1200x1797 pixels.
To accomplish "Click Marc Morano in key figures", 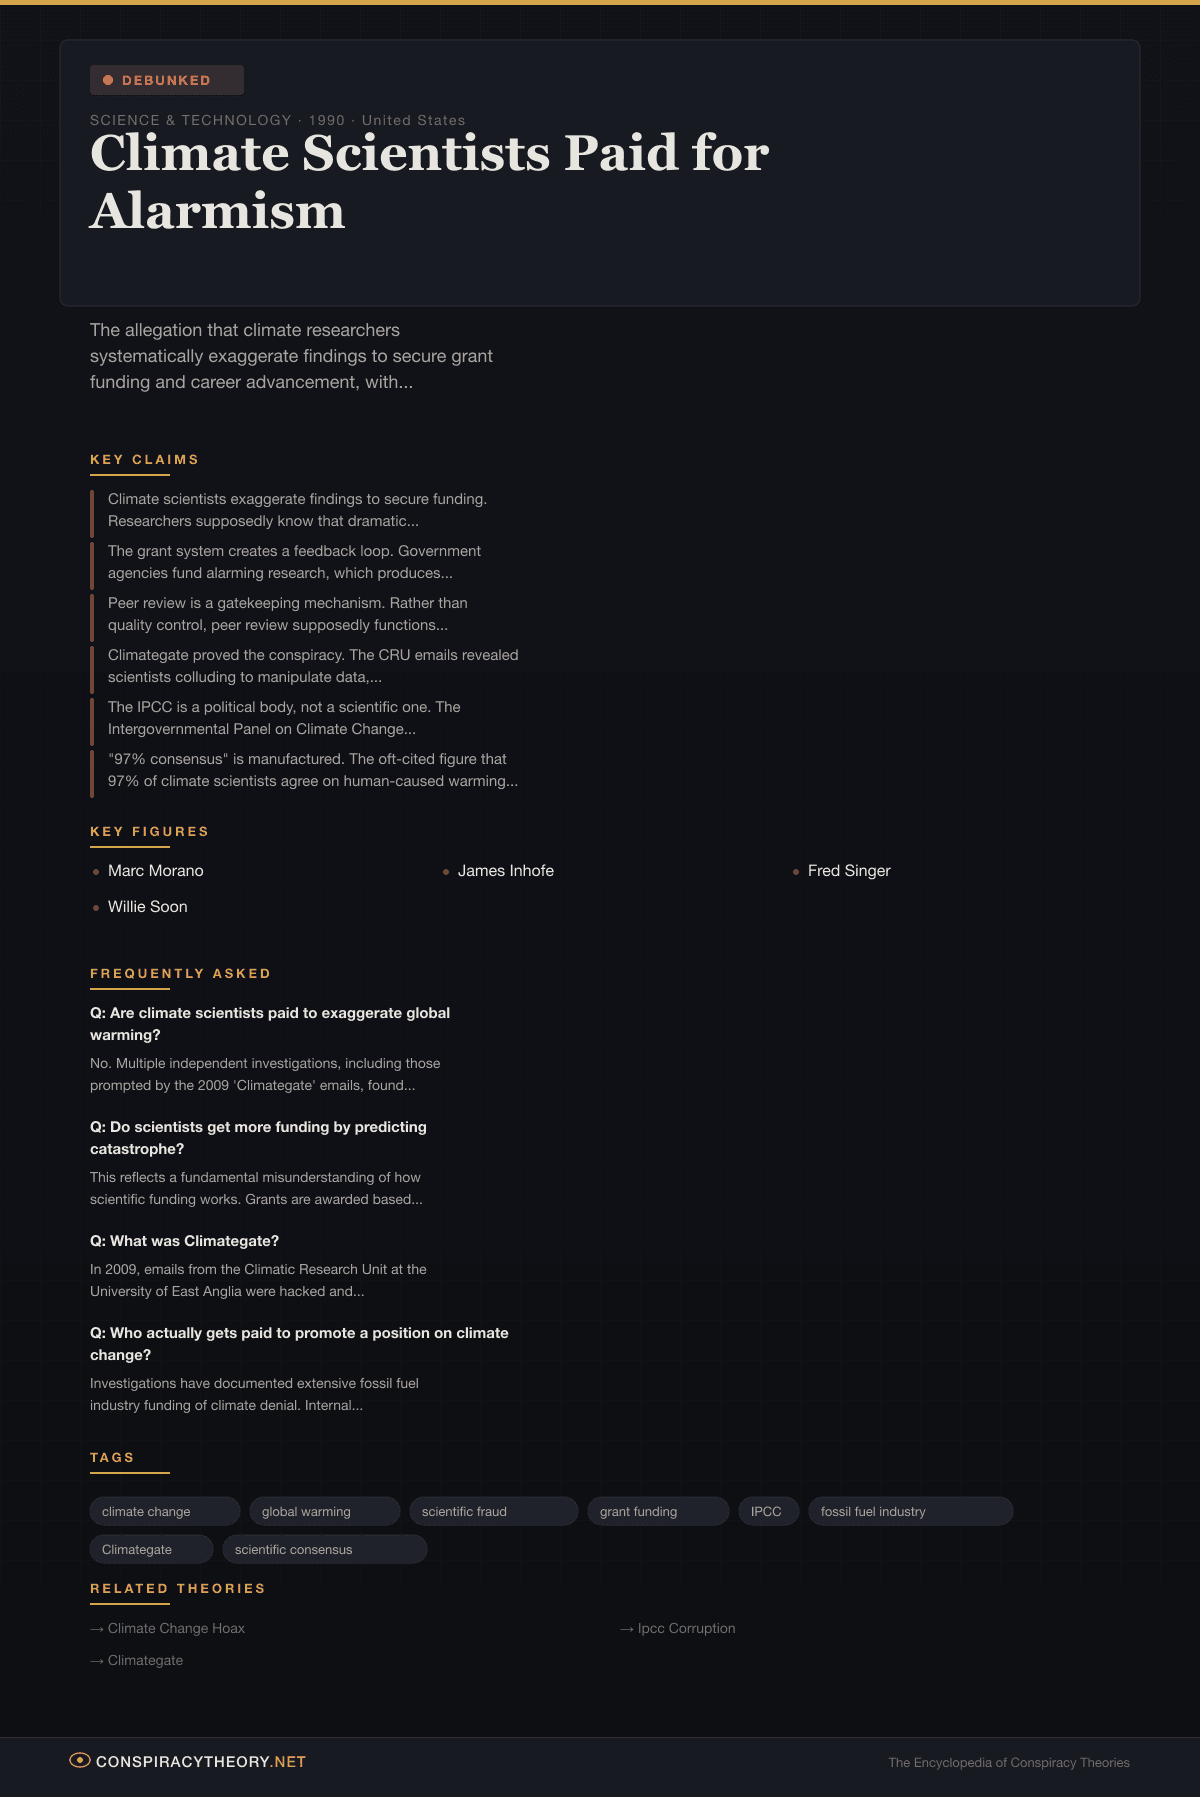I will click(x=155, y=871).
